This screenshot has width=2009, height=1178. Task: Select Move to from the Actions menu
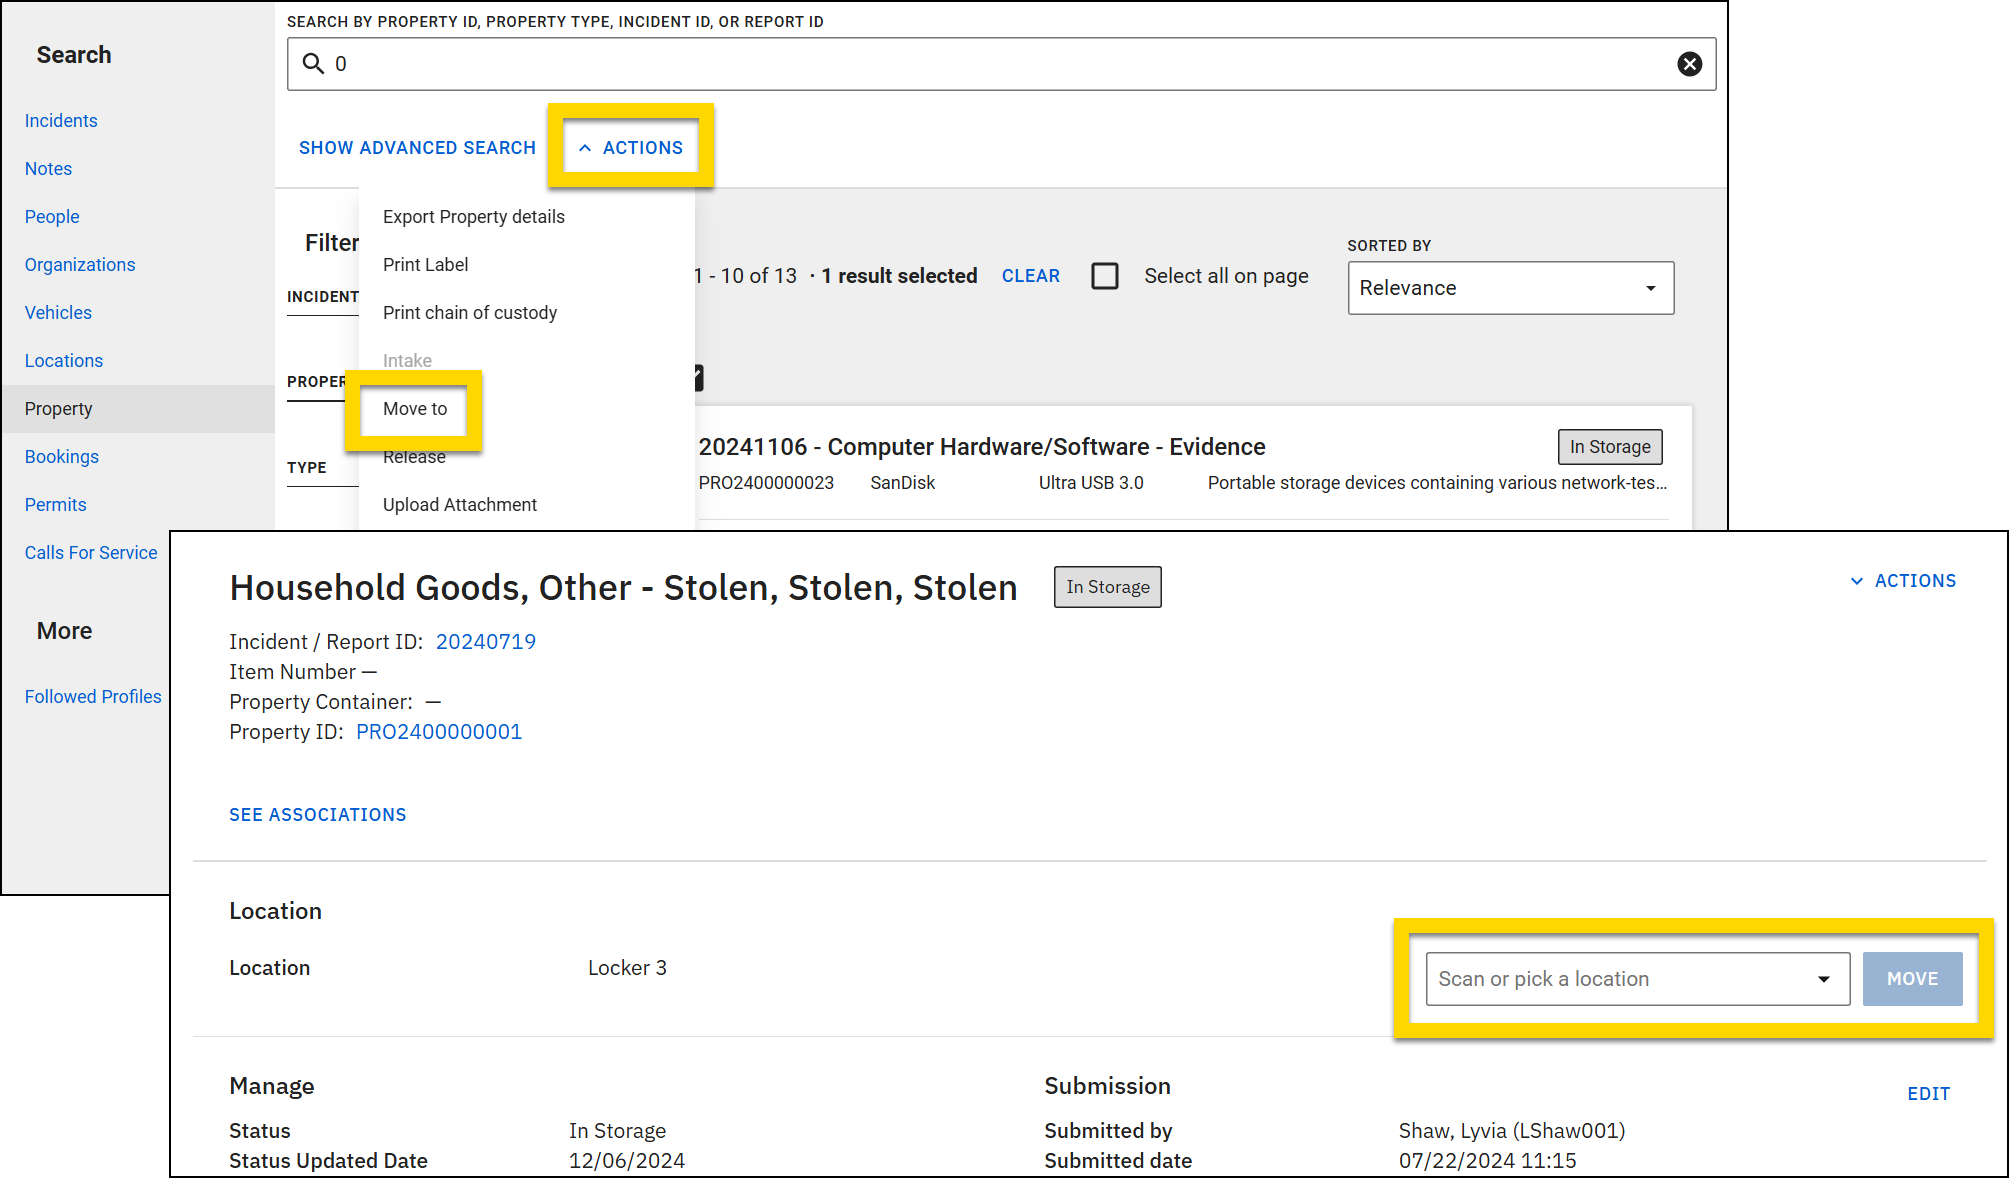[x=415, y=408]
